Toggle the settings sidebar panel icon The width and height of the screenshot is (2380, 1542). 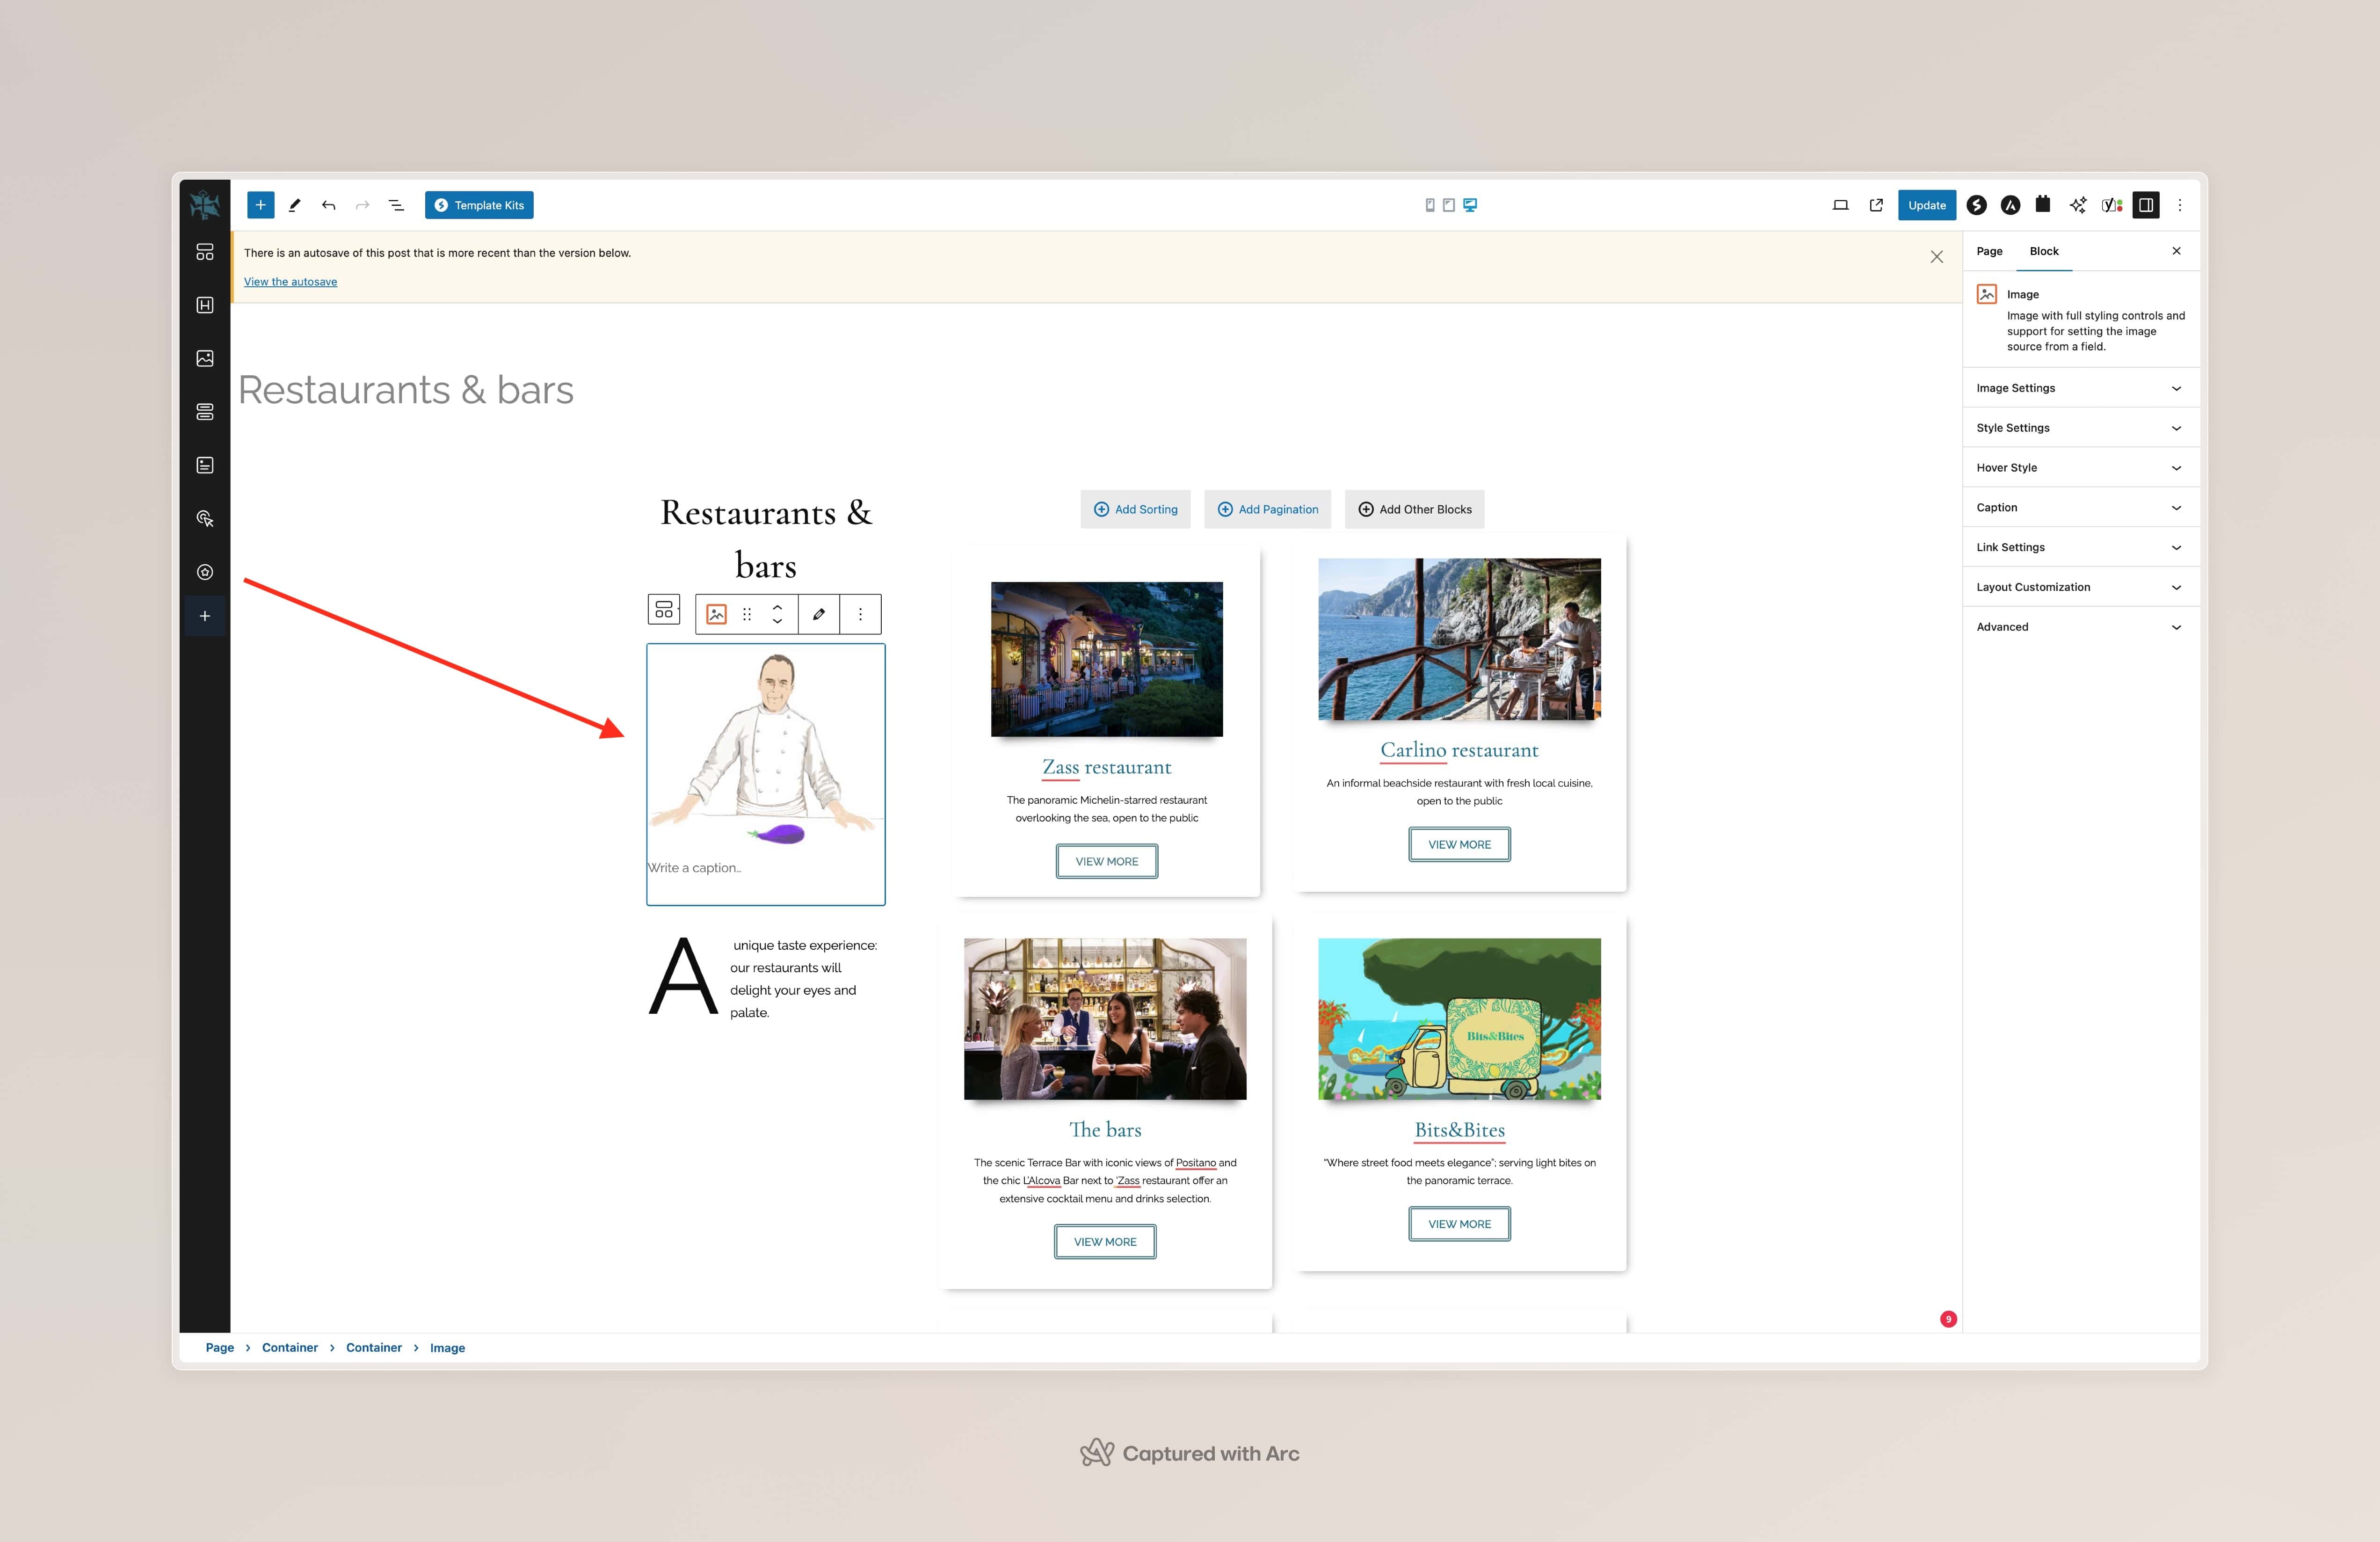click(2146, 205)
